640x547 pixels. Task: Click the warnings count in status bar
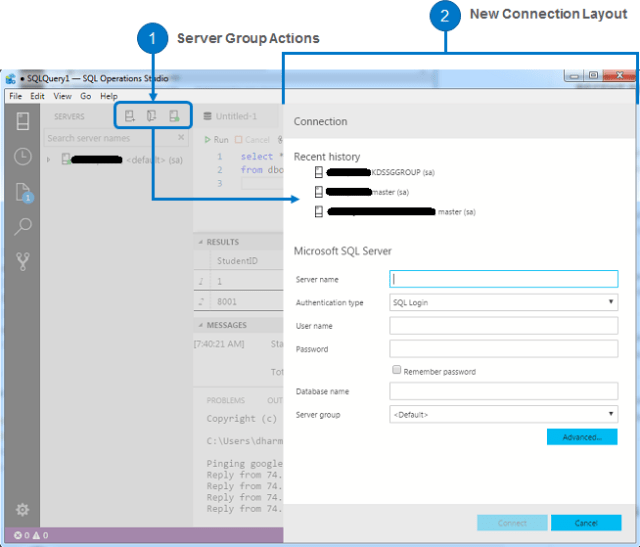click(40, 535)
